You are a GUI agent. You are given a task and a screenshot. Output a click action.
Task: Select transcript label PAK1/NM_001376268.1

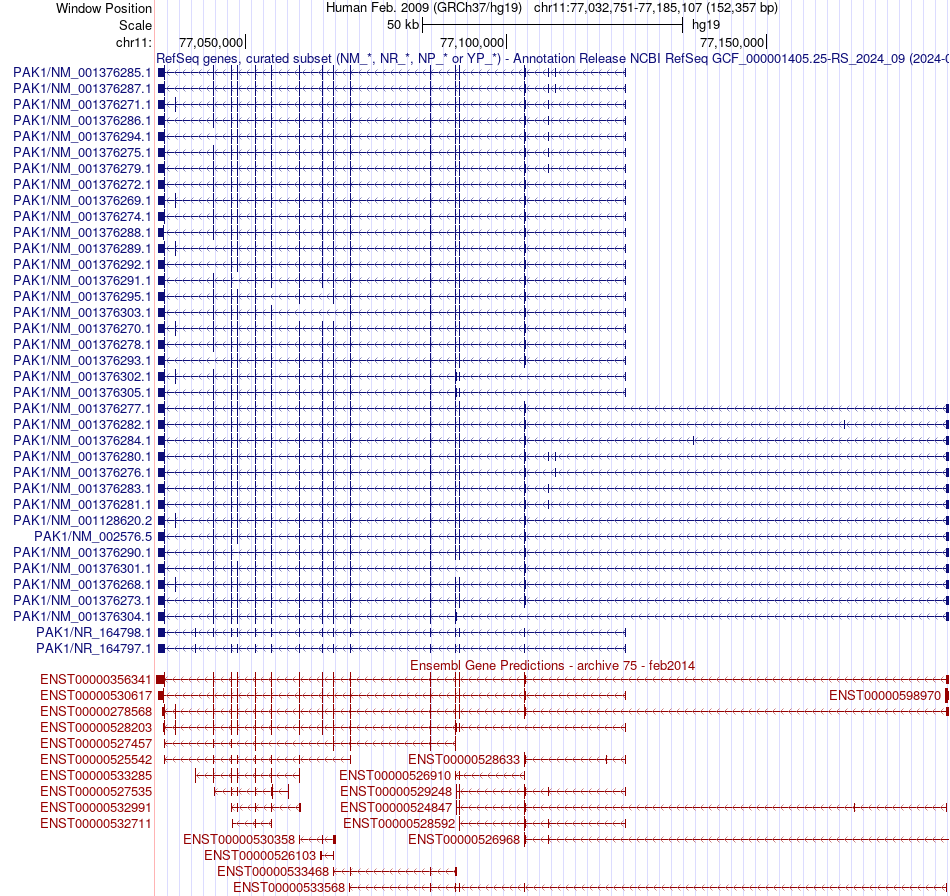pos(82,585)
